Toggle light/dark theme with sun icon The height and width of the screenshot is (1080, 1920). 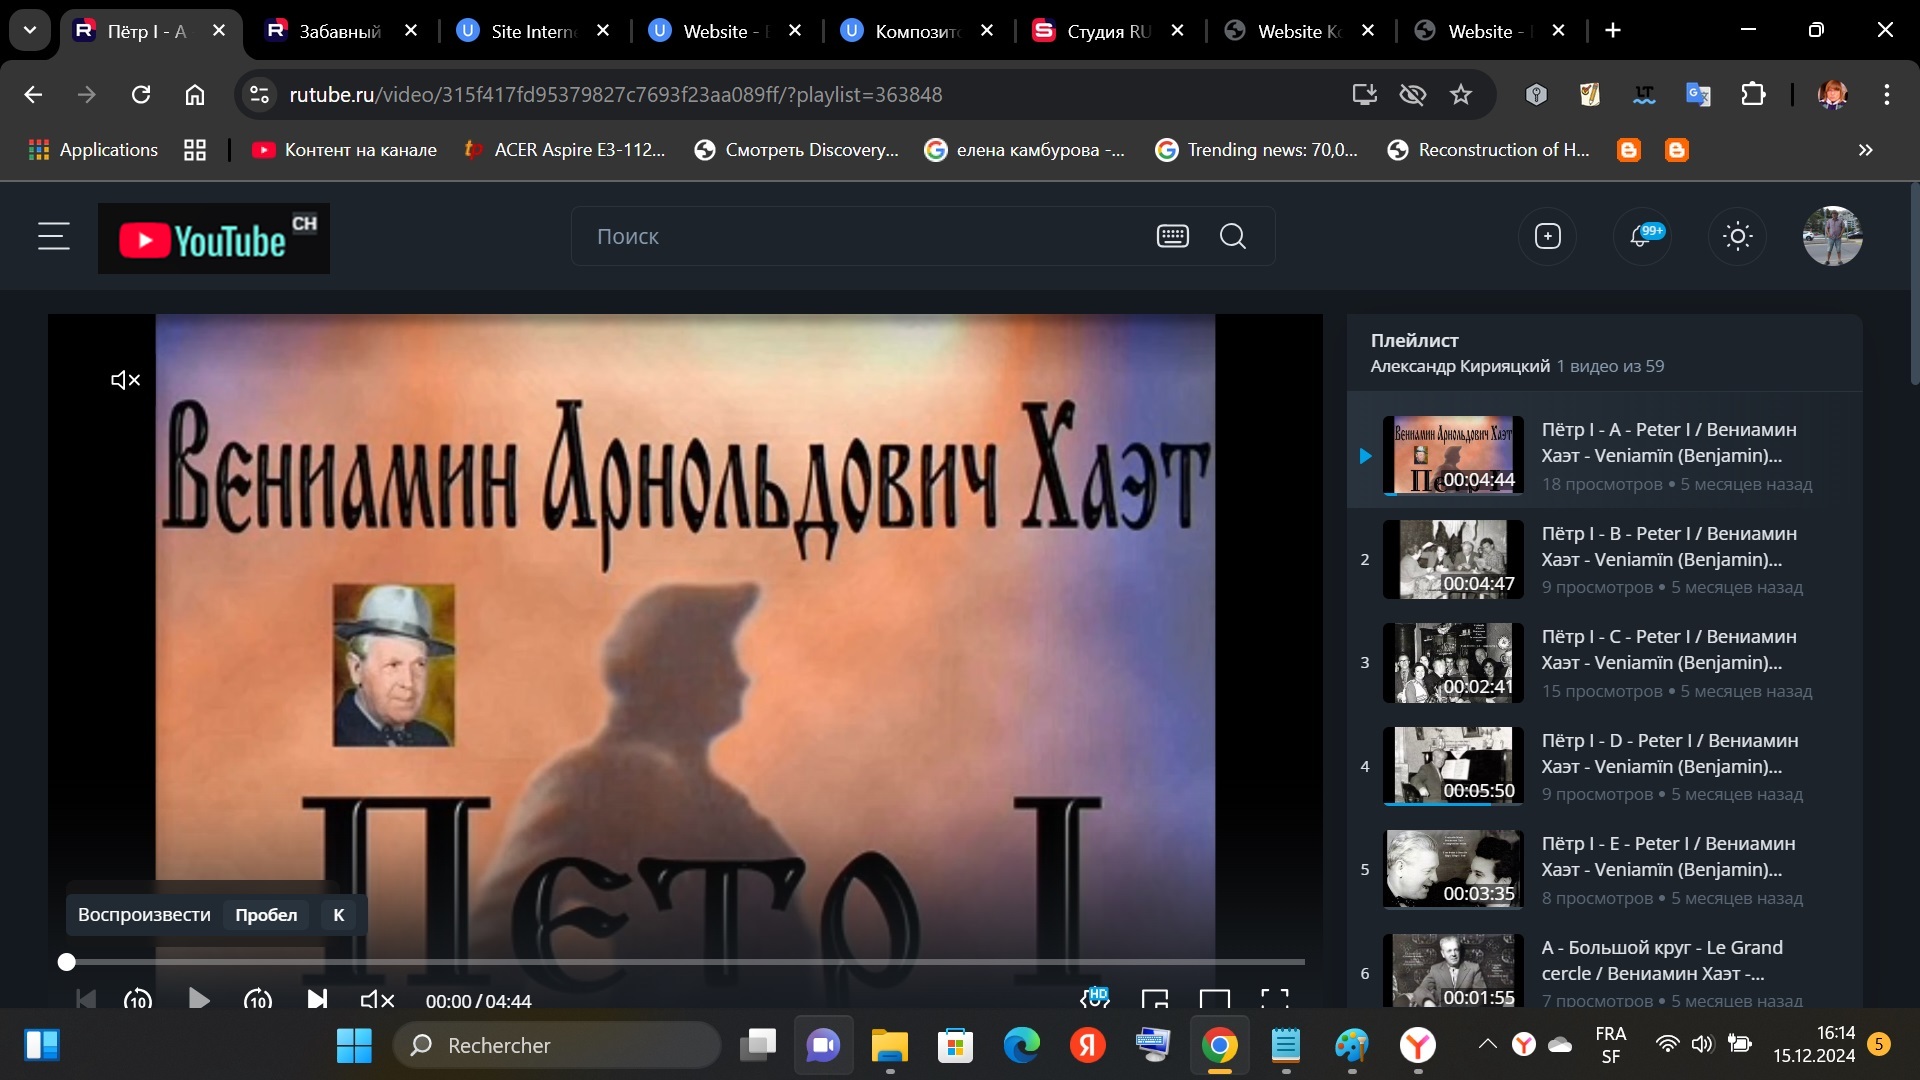(1738, 237)
